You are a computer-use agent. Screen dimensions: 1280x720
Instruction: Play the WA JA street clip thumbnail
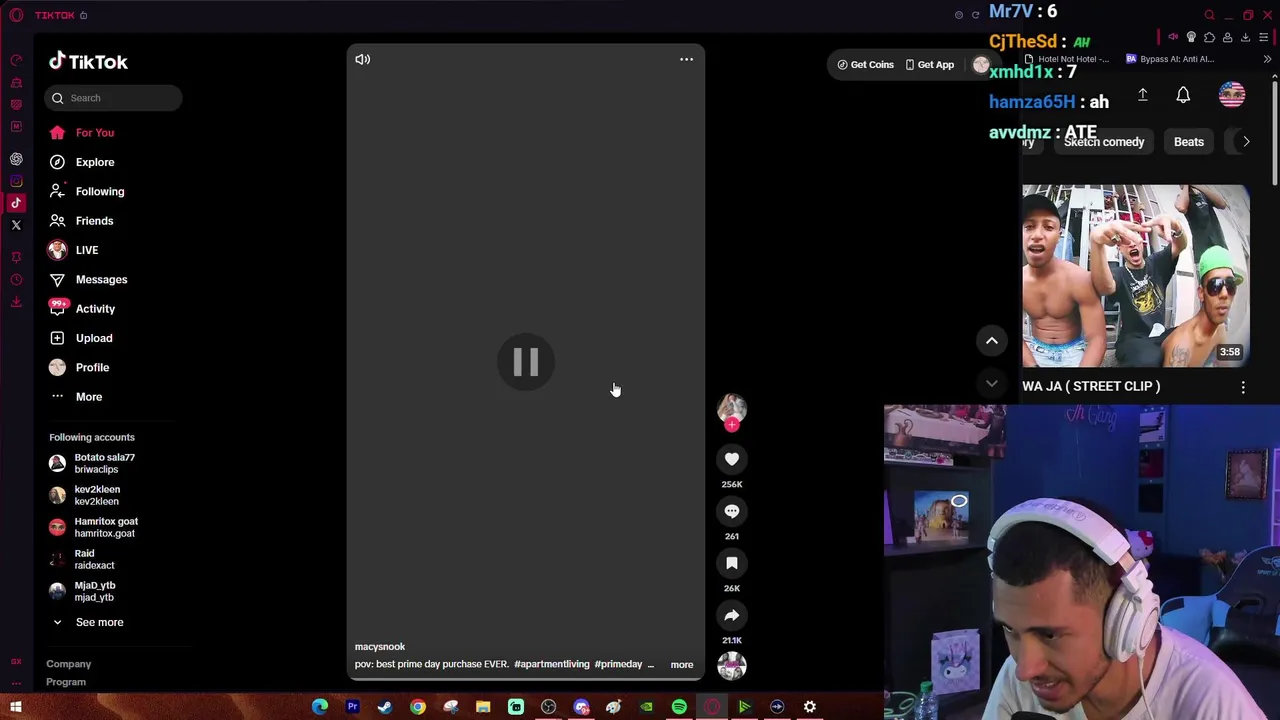1136,276
